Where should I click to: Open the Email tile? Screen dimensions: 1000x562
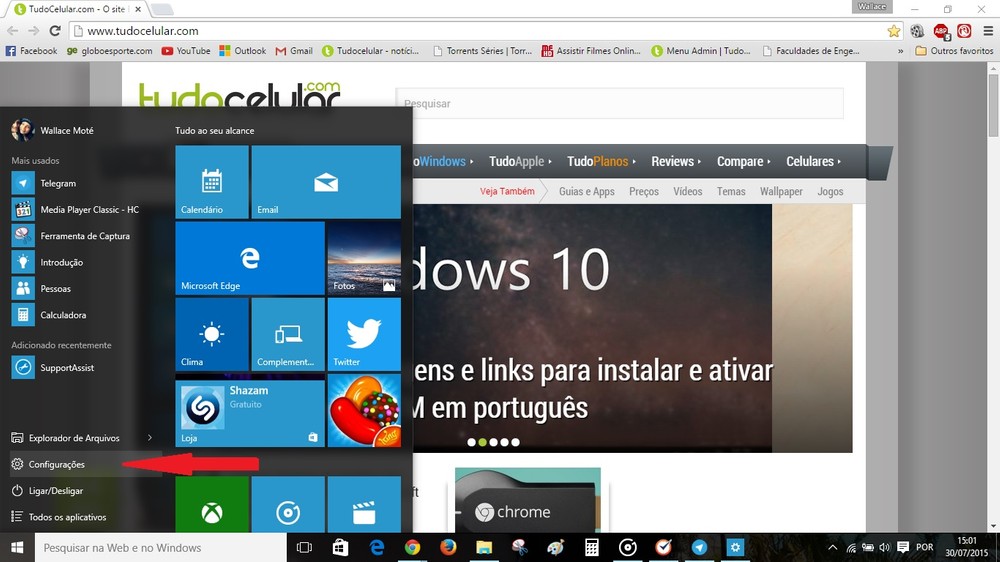click(325, 182)
